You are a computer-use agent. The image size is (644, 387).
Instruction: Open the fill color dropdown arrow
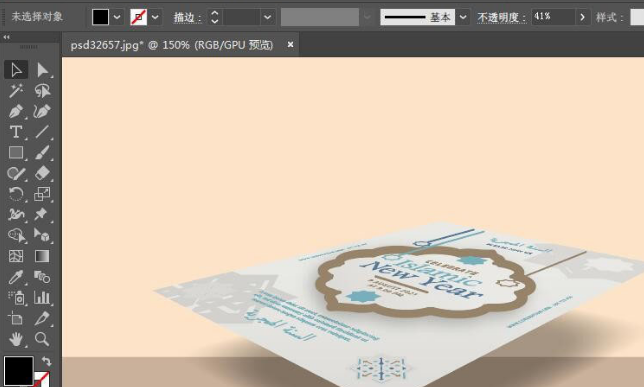pyautogui.click(x=117, y=17)
